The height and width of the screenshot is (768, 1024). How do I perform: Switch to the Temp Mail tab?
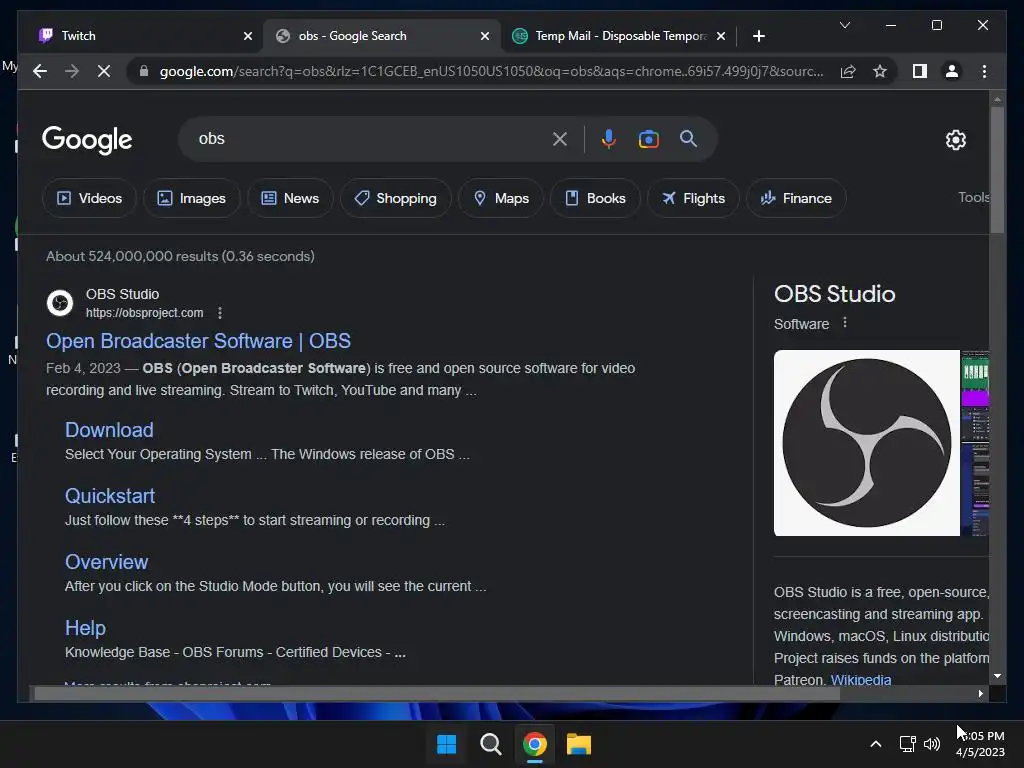[619, 36]
